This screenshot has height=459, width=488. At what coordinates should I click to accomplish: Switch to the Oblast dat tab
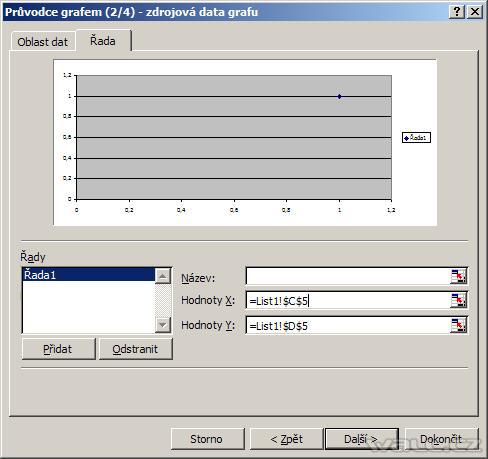(43, 42)
